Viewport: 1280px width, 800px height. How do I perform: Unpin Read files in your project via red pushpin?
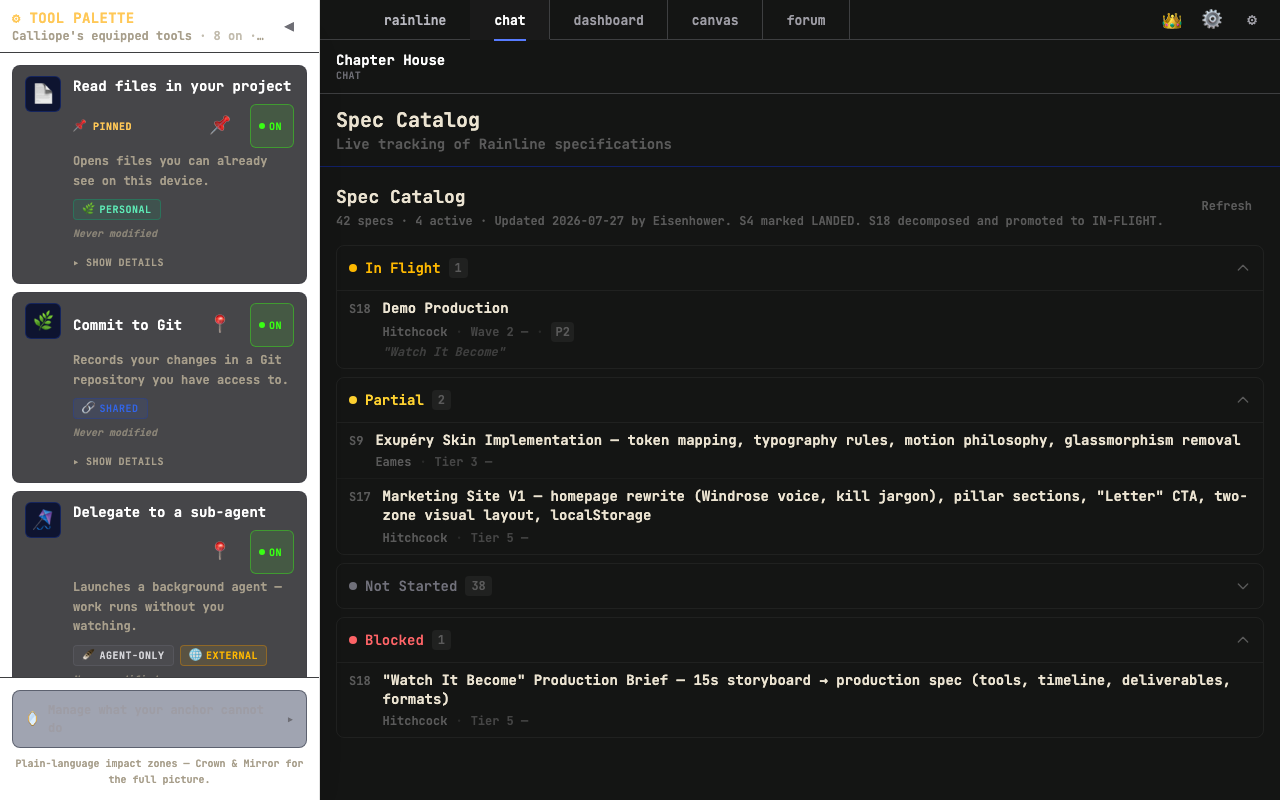[x=220, y=125]
